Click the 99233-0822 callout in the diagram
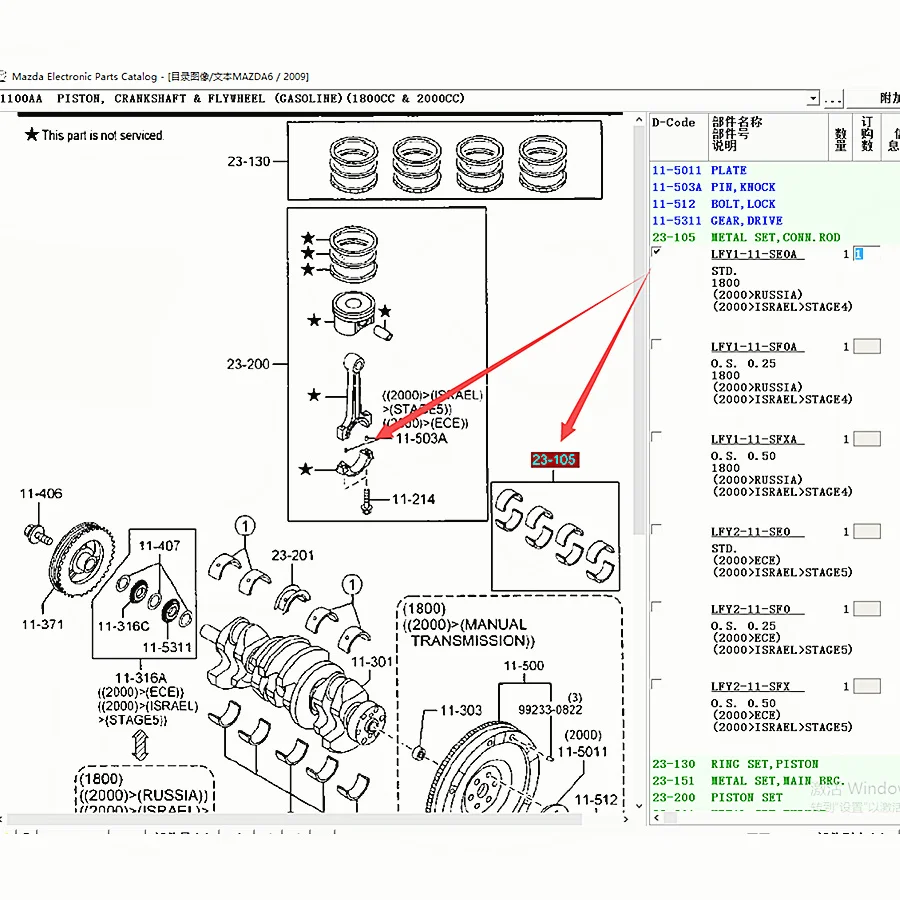This screenshot has width=900, height=900. (550, 709)
